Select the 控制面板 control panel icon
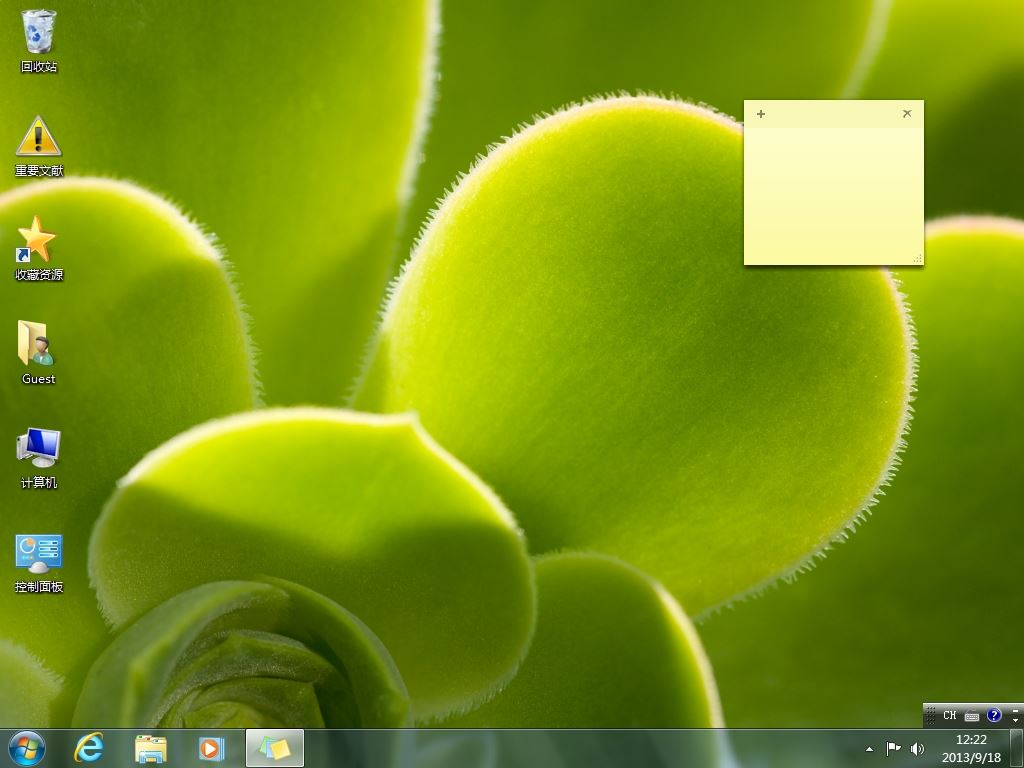1024x768 pixels. (39, 563)
